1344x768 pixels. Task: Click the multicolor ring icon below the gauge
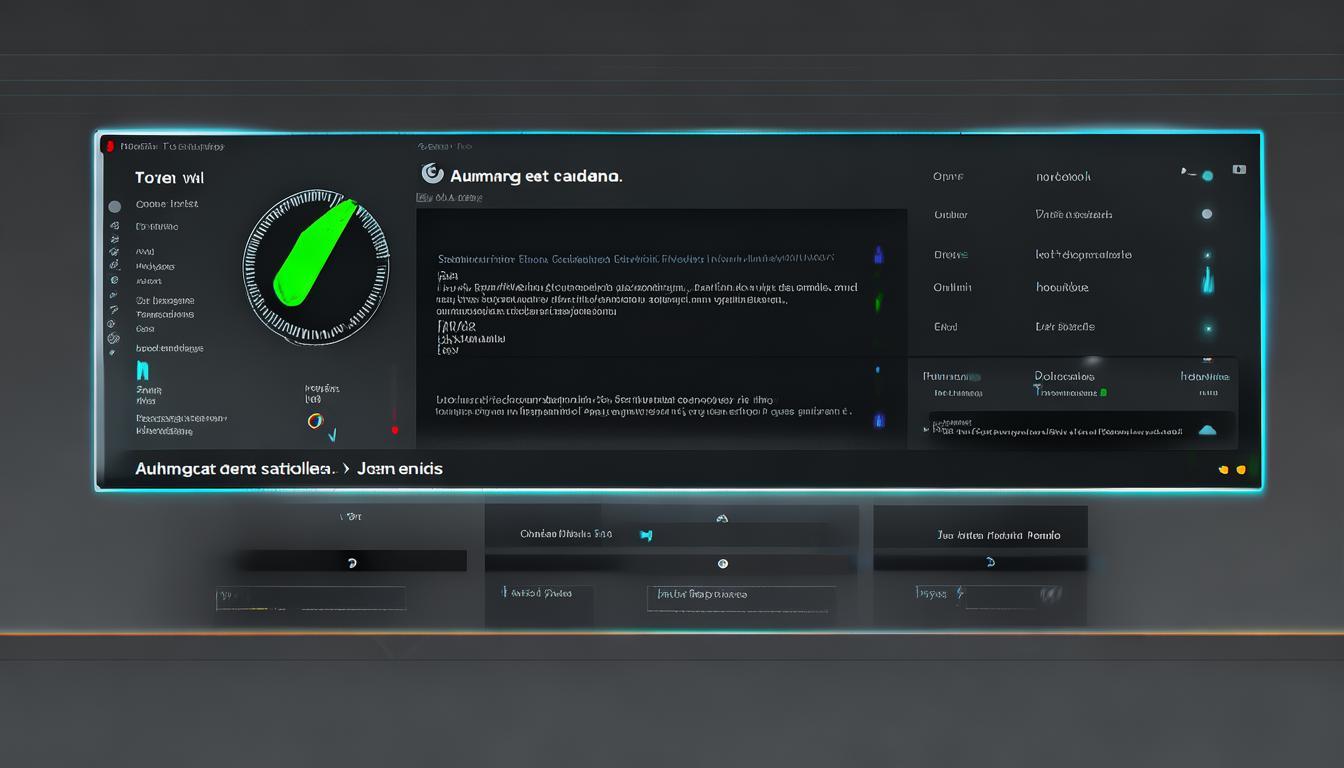314,421
